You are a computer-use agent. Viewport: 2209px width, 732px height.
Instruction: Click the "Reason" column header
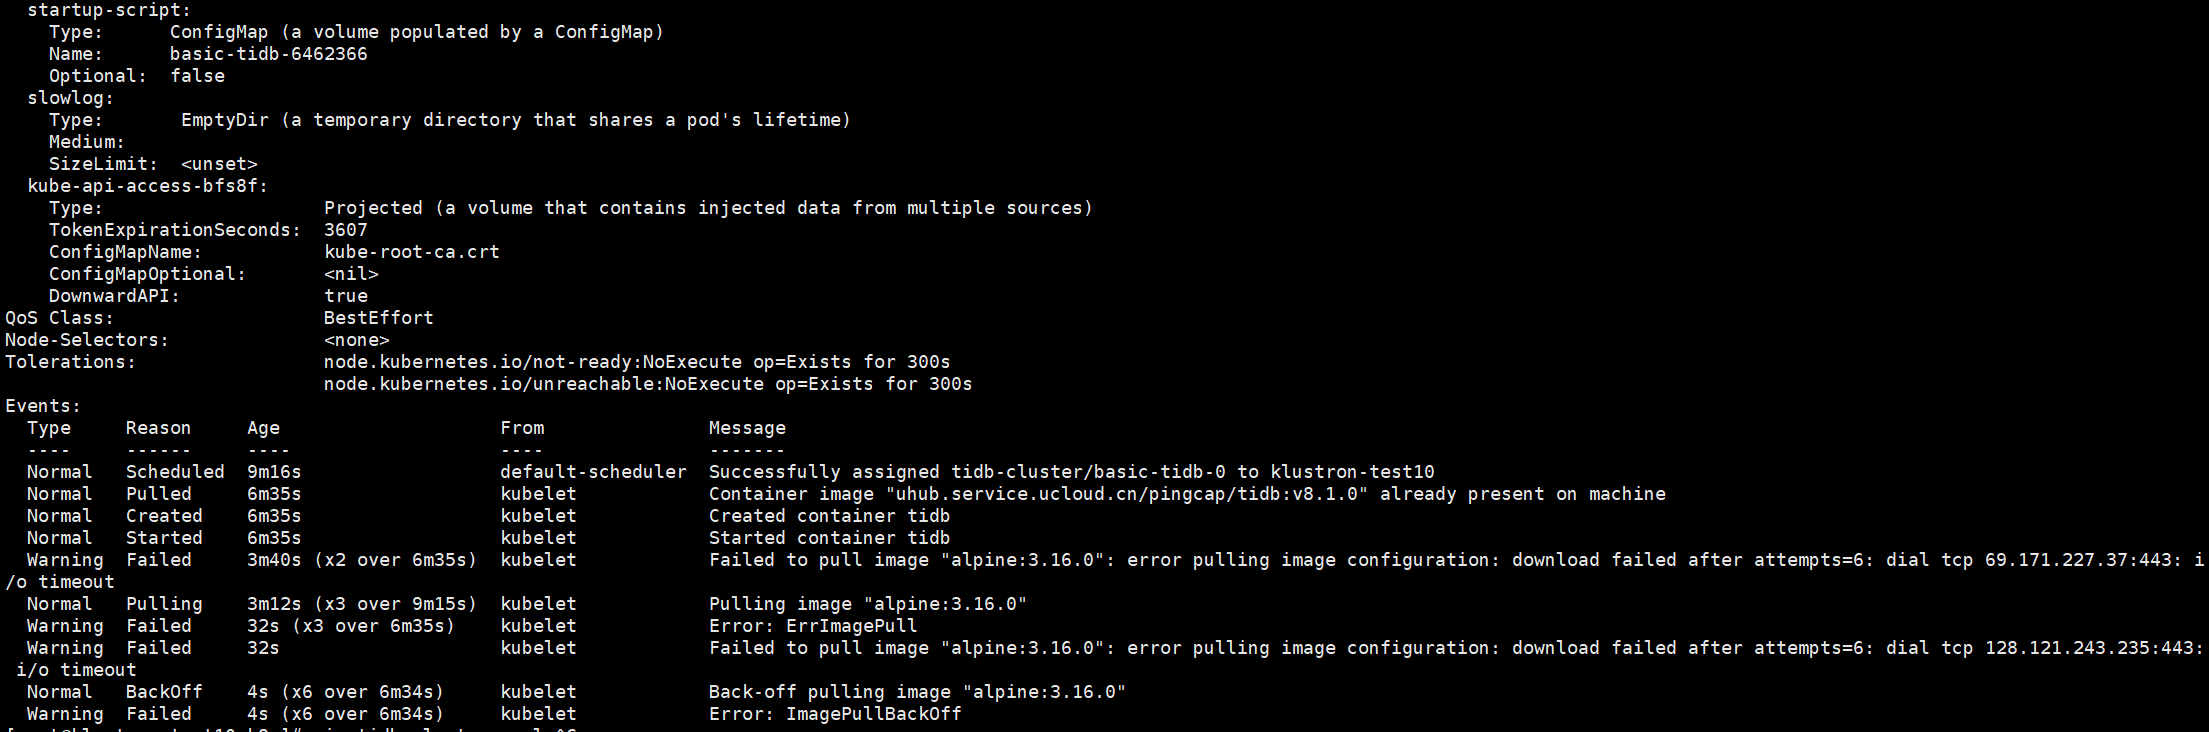158,428
